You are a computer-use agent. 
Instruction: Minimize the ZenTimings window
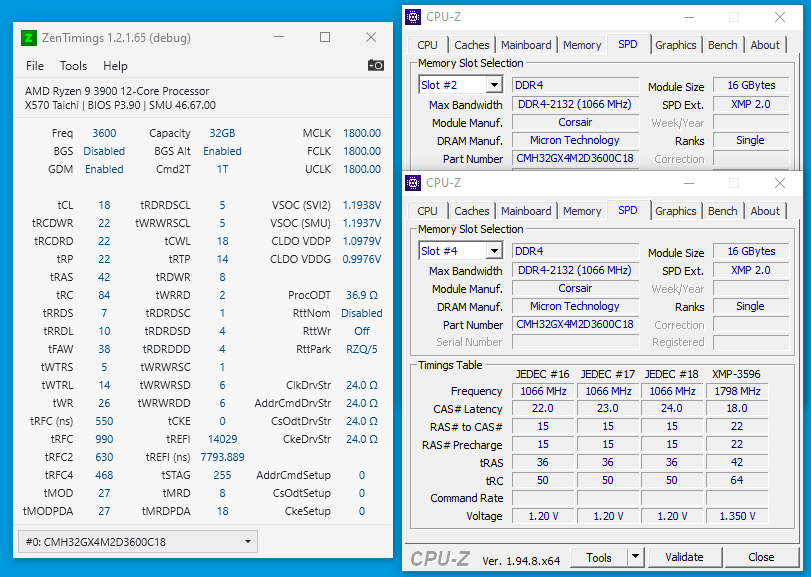click(279, 38)
